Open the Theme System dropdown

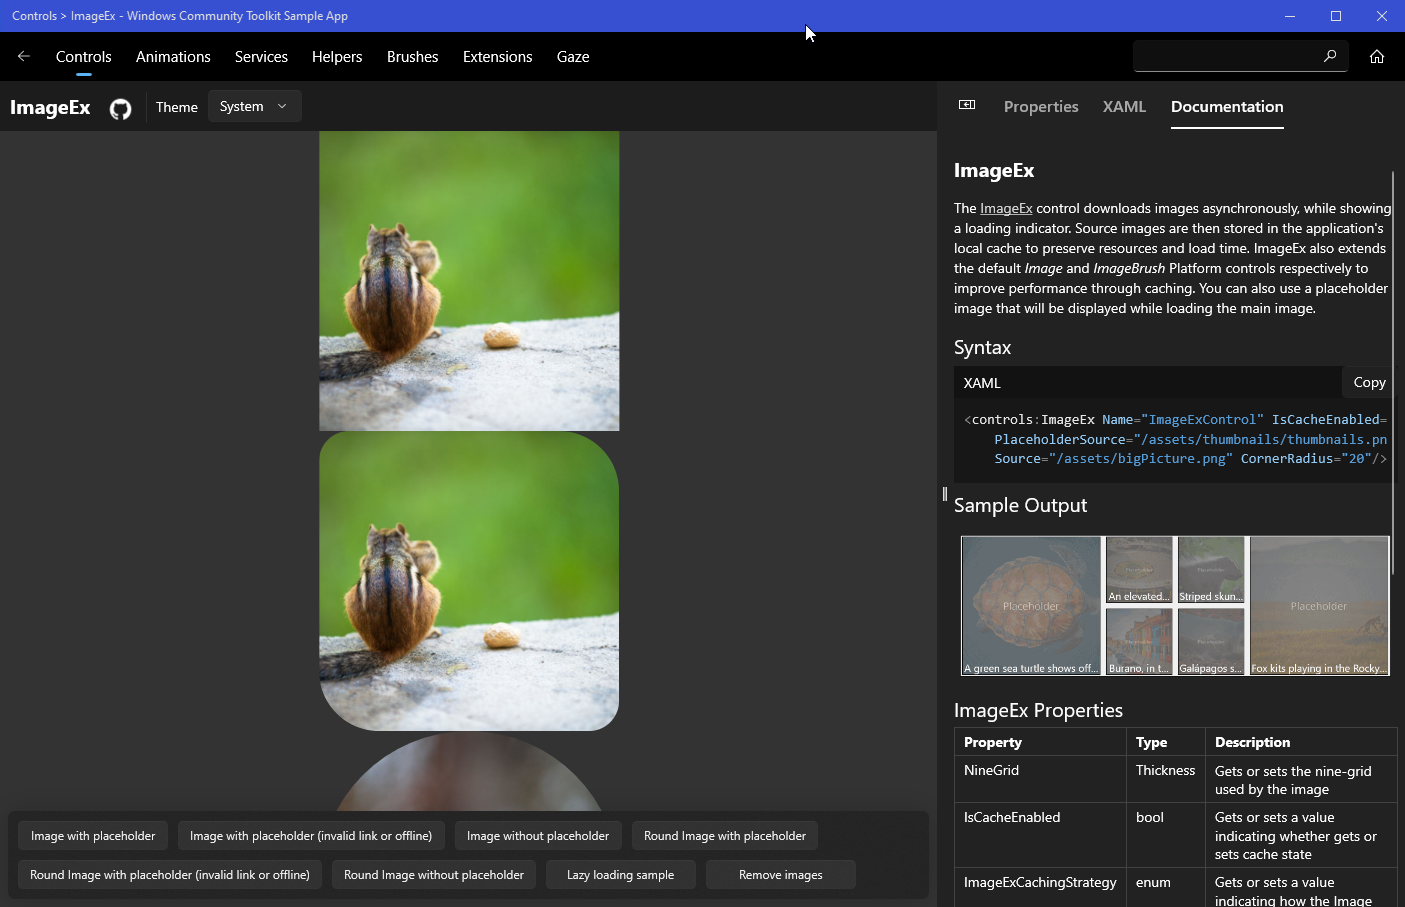point(254,106)
